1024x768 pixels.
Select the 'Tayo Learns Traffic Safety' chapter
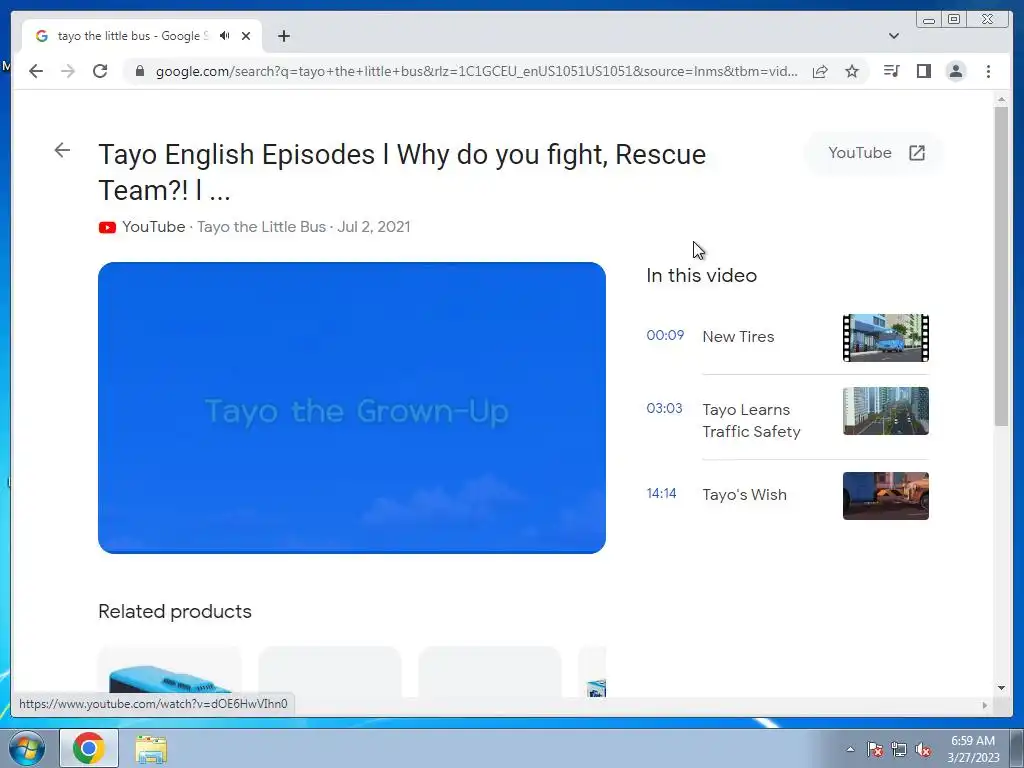click(x=751, y=421)
